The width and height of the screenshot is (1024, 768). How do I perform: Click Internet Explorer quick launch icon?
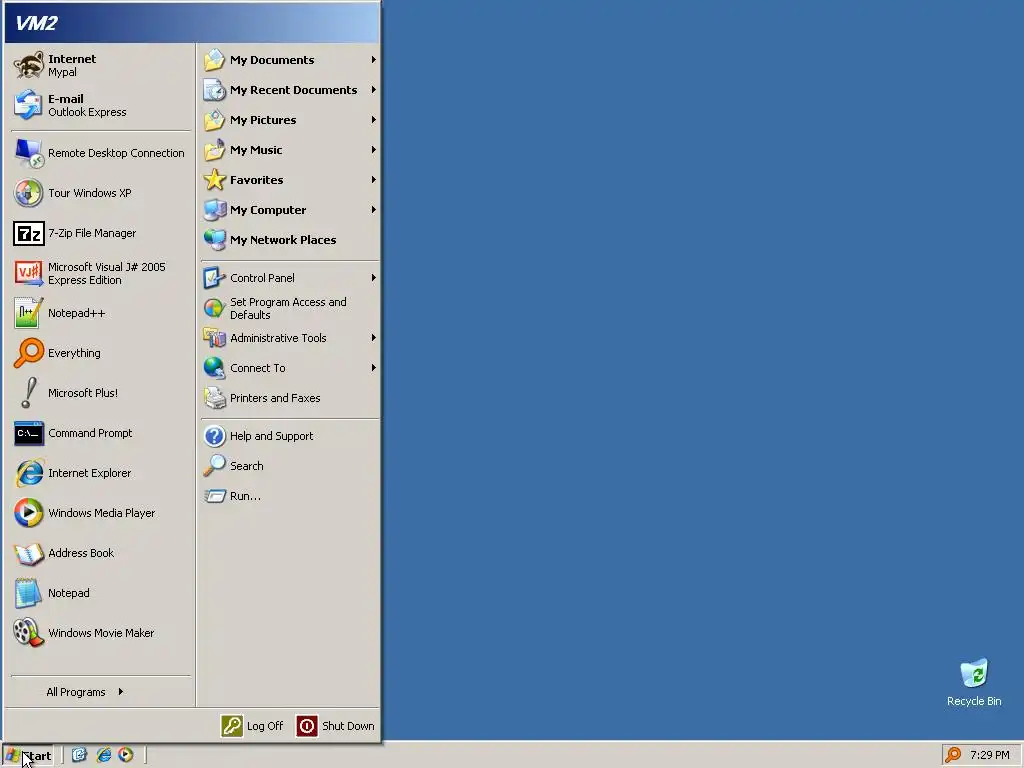pos(103,755)
